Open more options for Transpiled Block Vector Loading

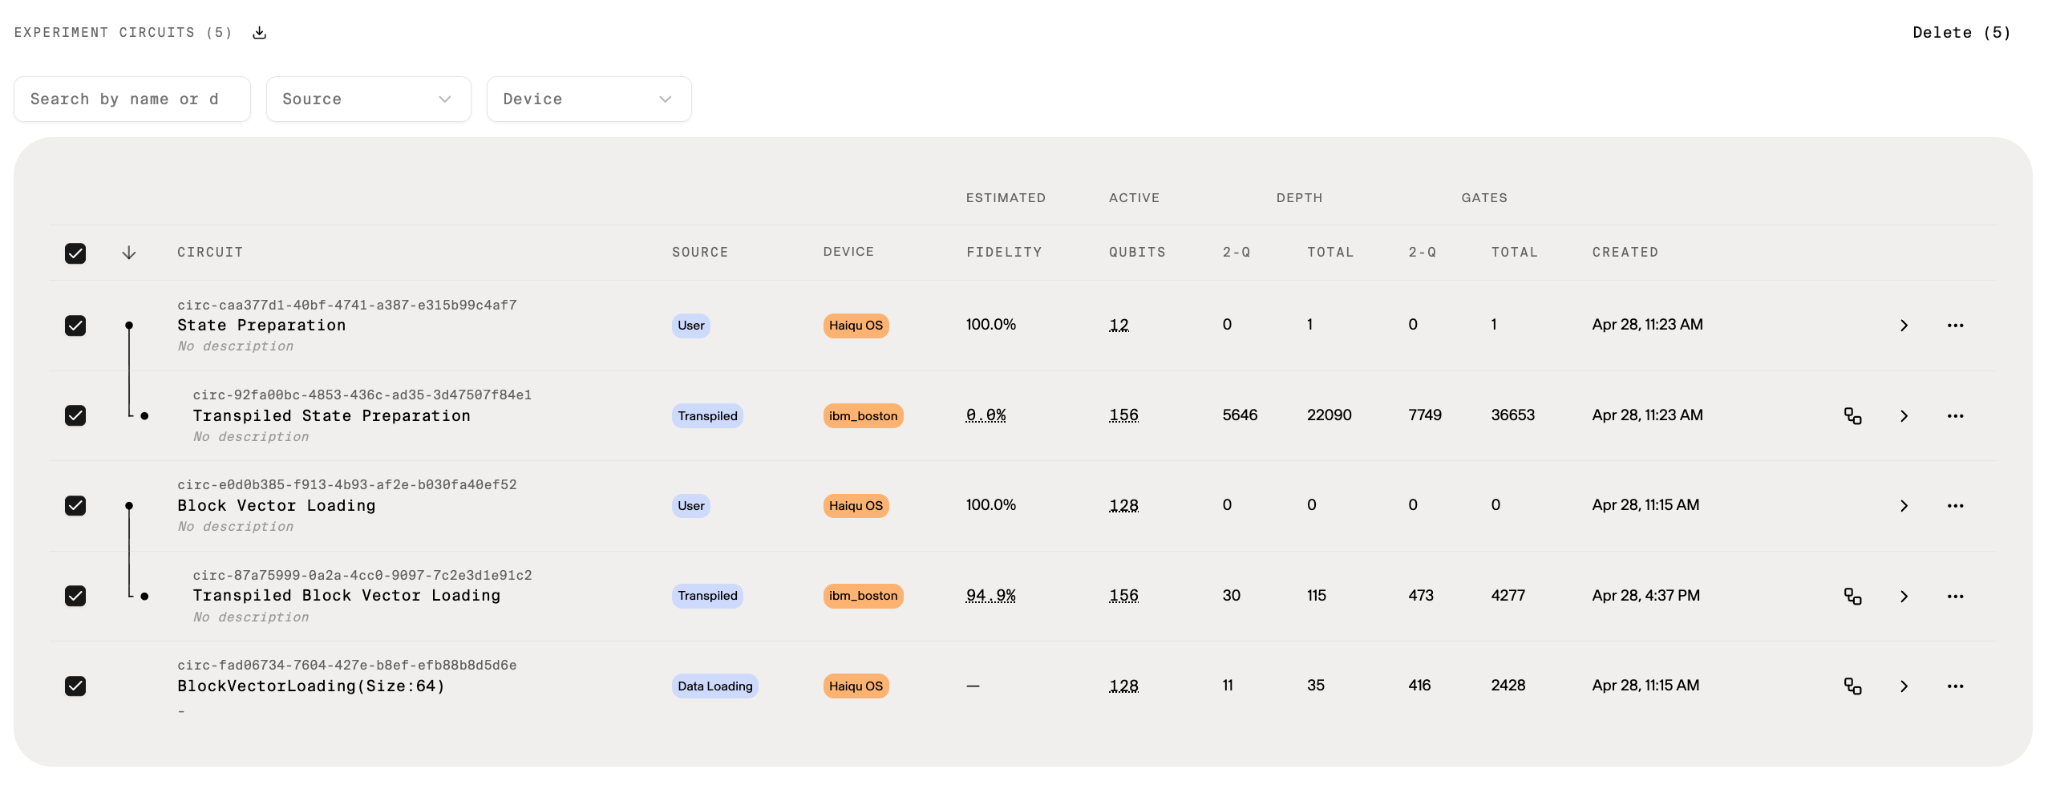(1955, 596)
